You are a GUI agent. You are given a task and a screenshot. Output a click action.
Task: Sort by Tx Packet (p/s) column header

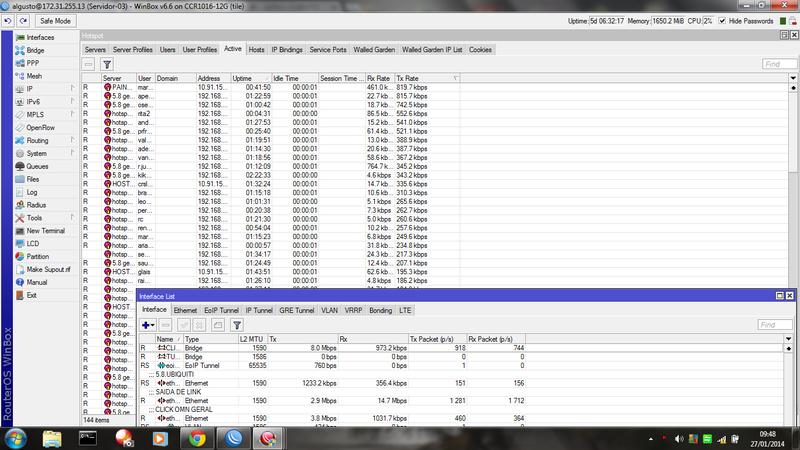438,339
